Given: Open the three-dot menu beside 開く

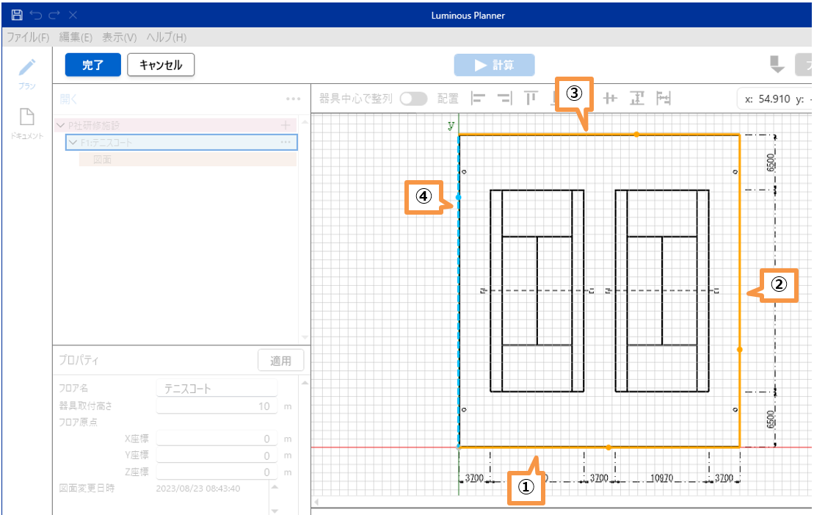Looking at the screenshot, I should click(x=293, y=99).
